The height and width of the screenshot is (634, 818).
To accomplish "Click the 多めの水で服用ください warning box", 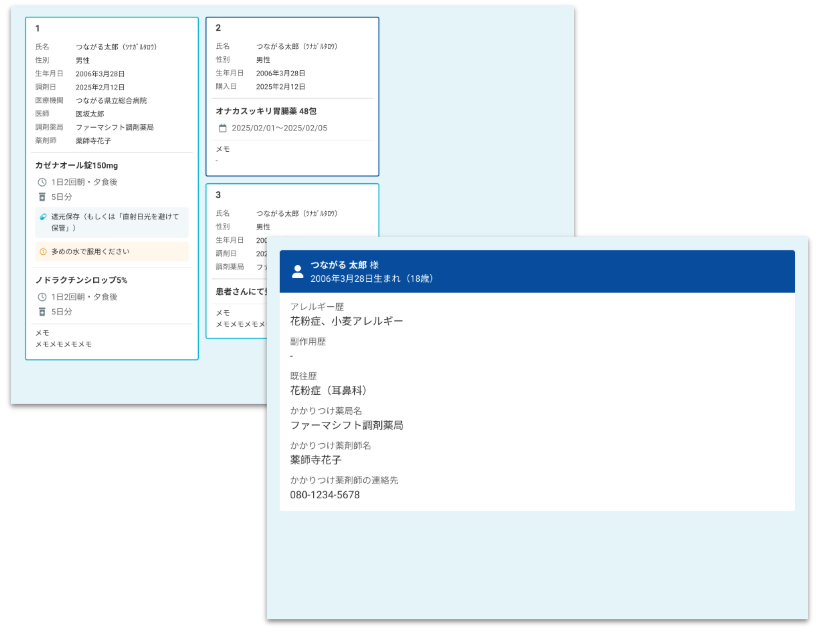I will (x=111, y=252).
